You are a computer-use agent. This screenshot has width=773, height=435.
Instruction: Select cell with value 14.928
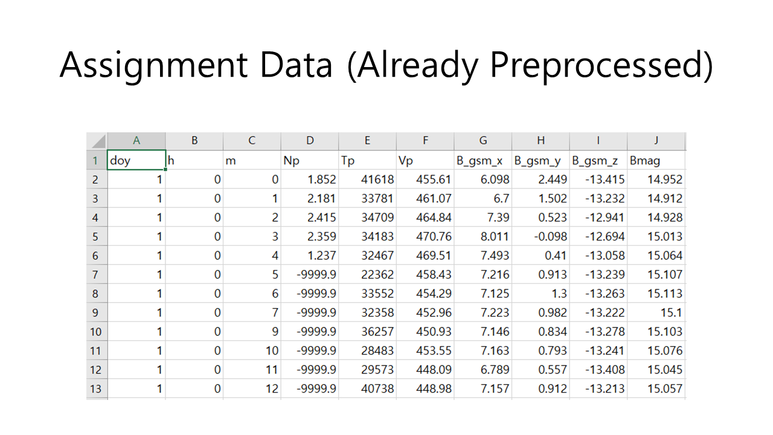coord(656,218)
